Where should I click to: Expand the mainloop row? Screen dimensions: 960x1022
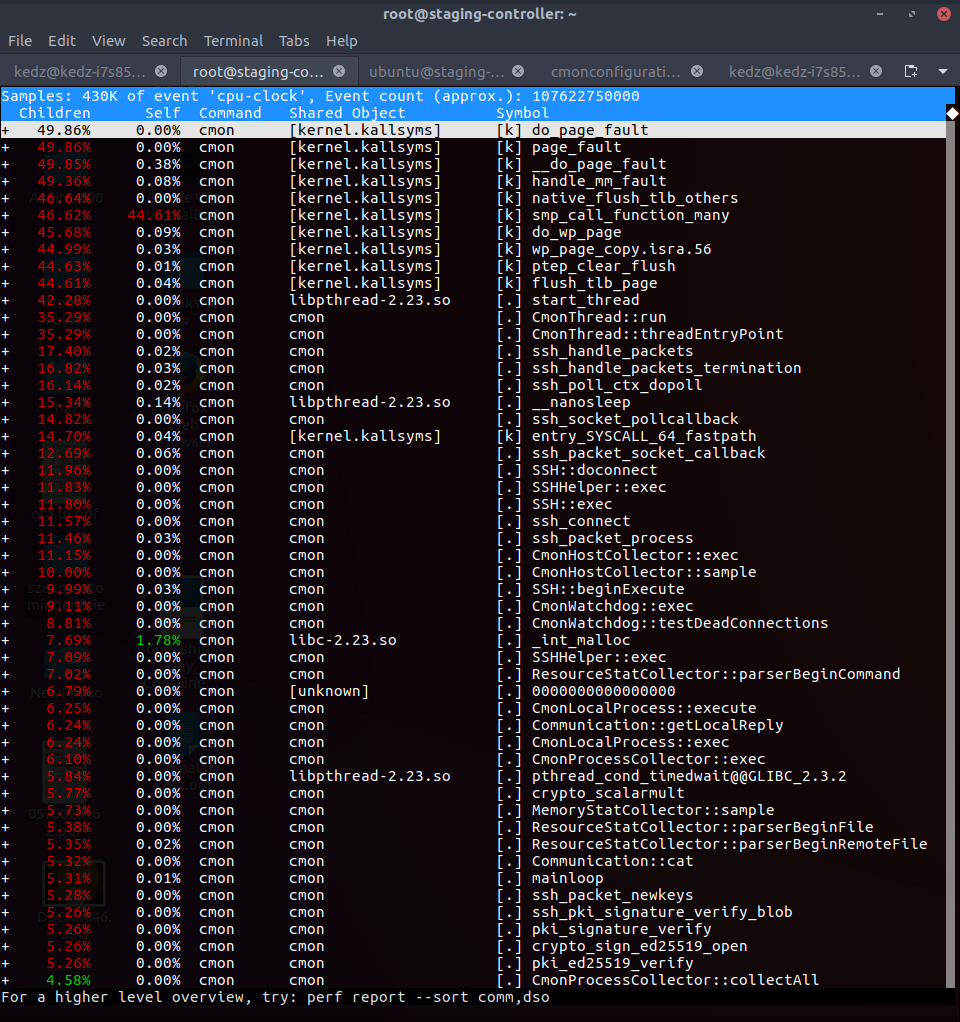[5, 879]
